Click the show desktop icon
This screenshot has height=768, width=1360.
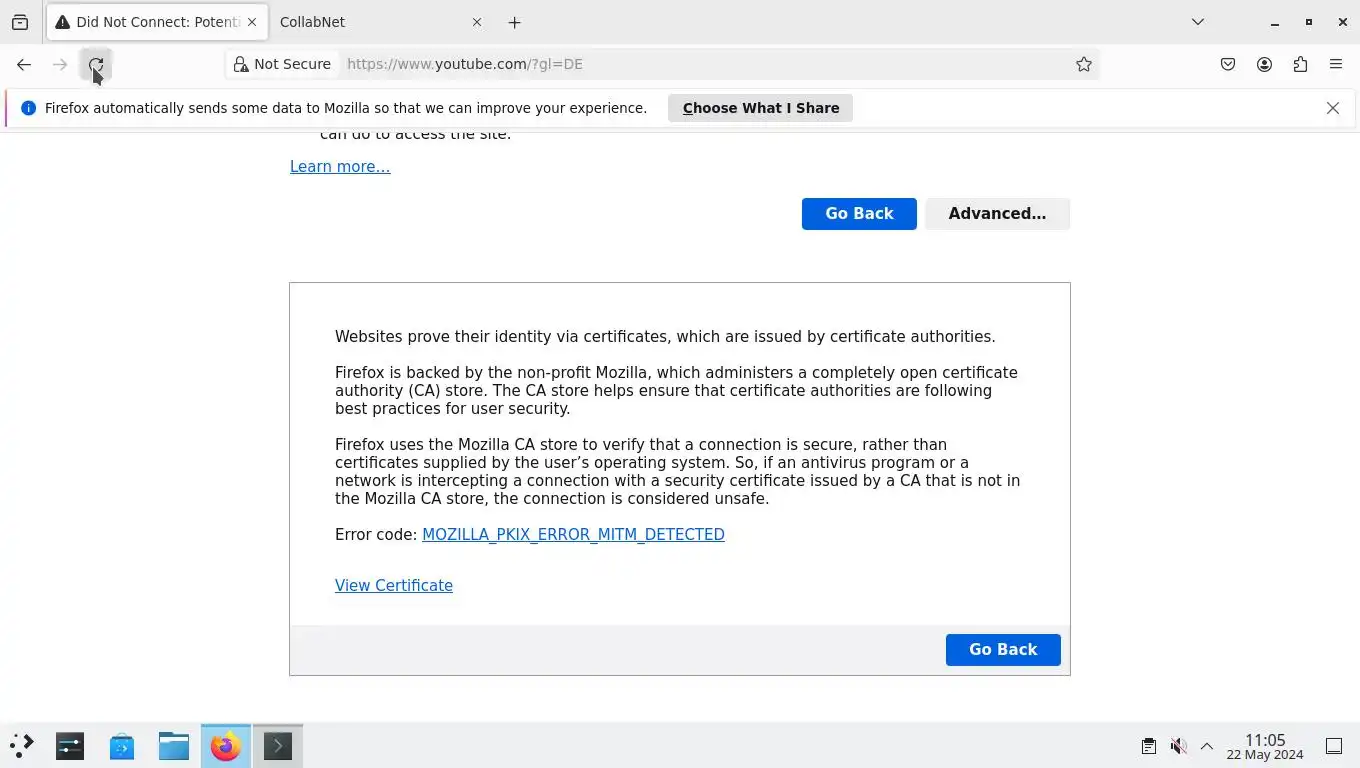click(1334, 746)
